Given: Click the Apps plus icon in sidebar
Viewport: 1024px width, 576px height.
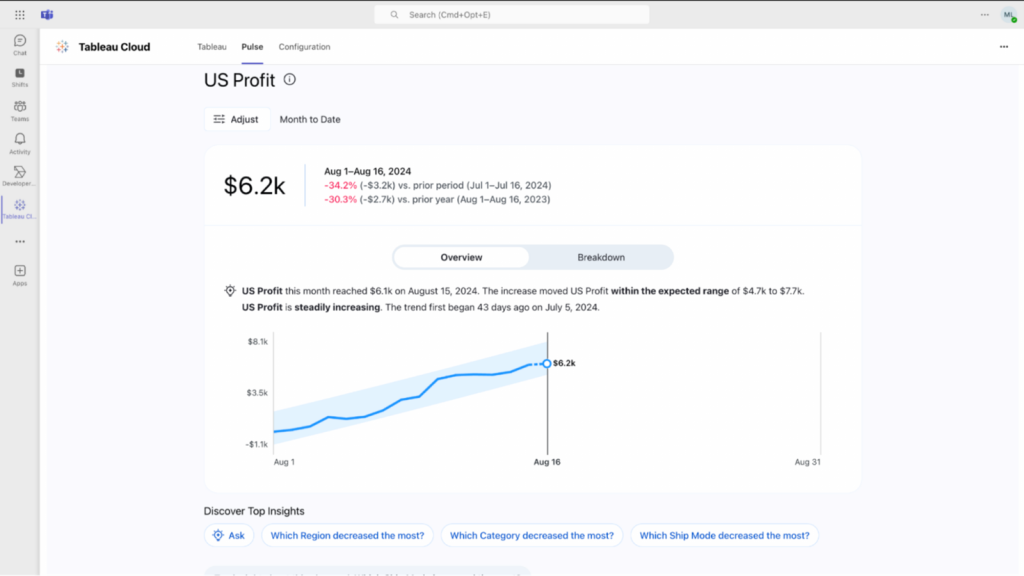Looking at the screenshot, I should coord(19,272).
